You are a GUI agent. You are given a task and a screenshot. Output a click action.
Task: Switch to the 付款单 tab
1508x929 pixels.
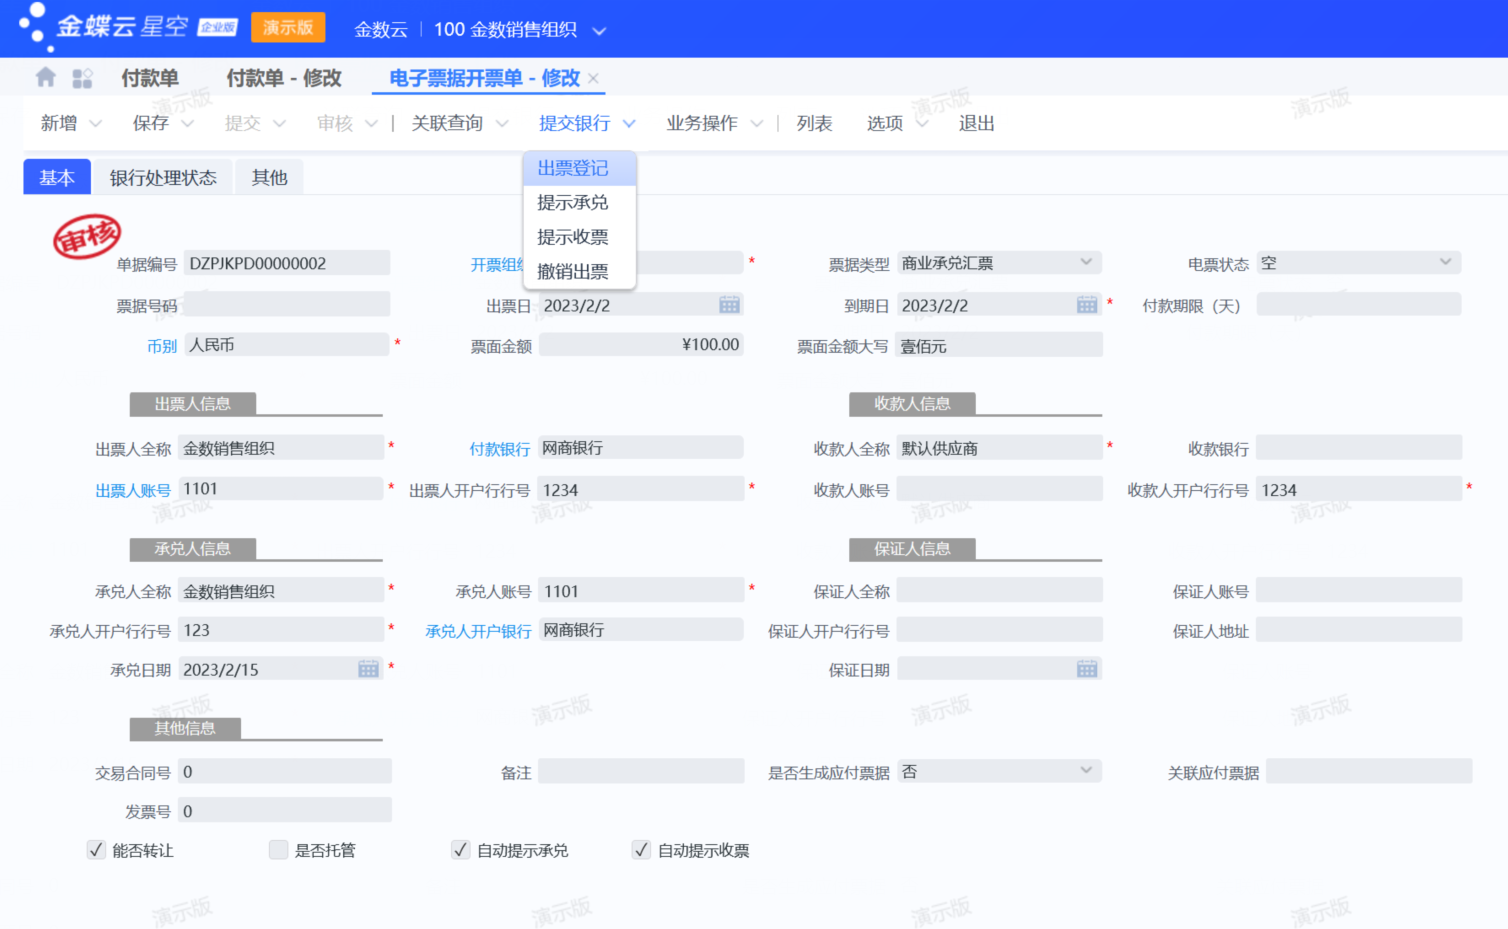[x=150, y=78]
